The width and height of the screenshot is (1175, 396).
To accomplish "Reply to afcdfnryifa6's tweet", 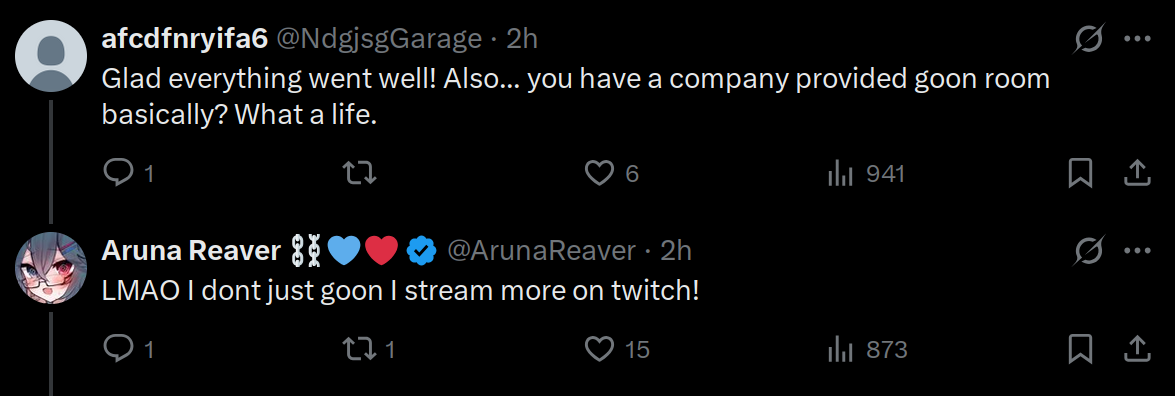I will 127,174.
